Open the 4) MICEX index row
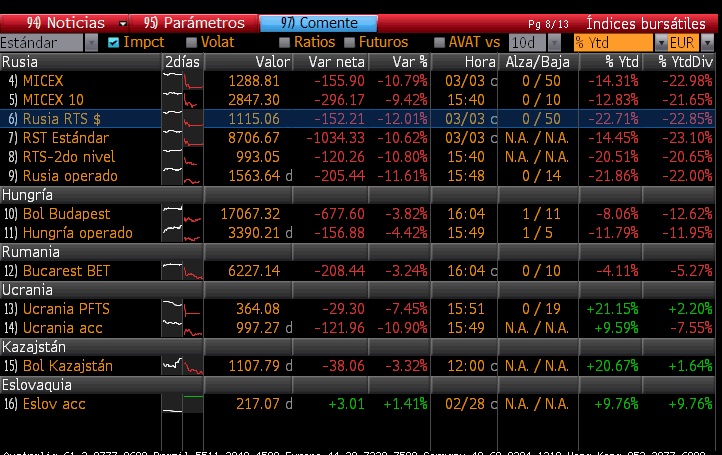The height and width of the screenshot is (455, 722). (x=357, y=81)
